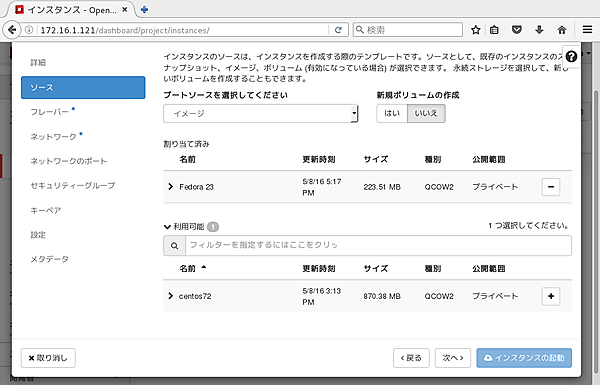Click the Fedora 23 image name

[196, 187]
